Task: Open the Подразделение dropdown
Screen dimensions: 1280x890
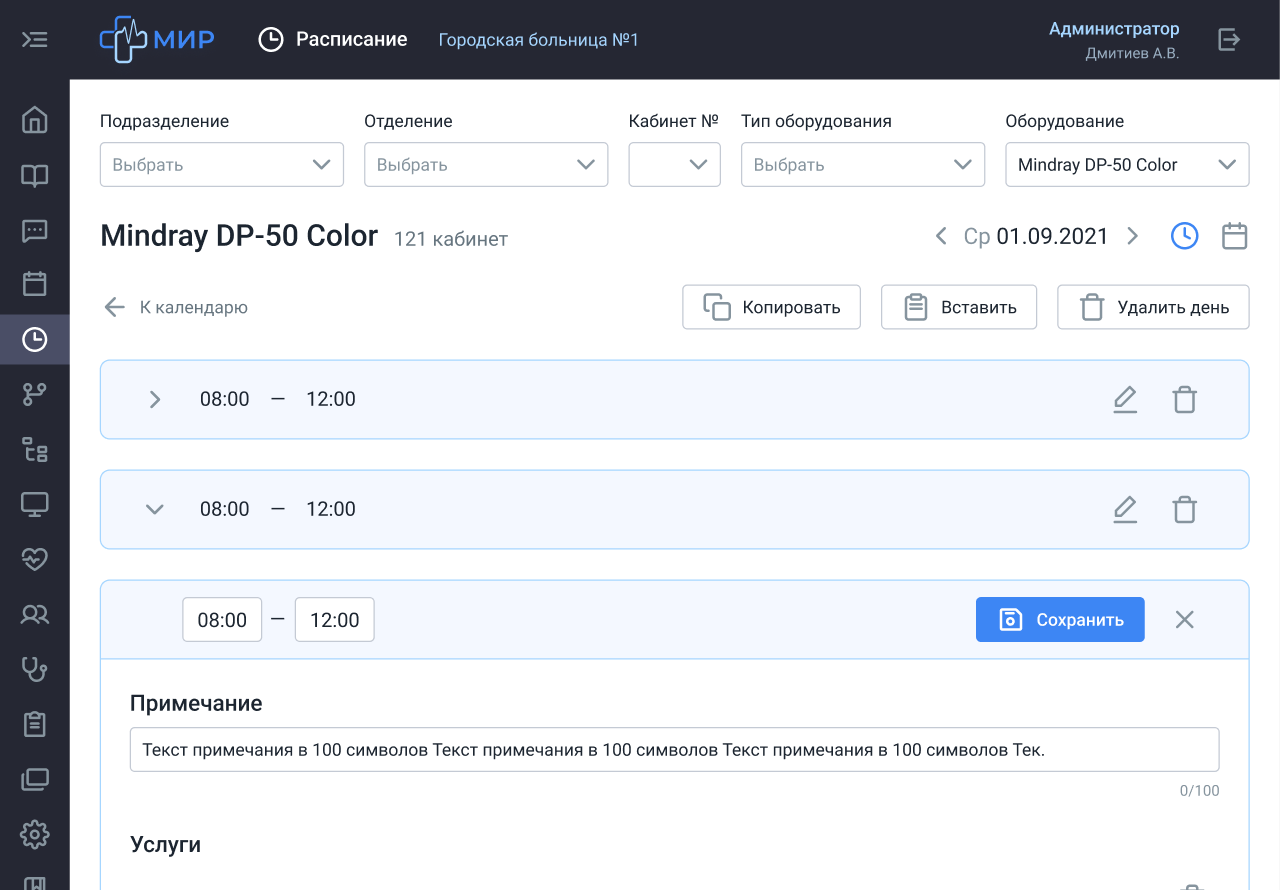Action: 222,165
